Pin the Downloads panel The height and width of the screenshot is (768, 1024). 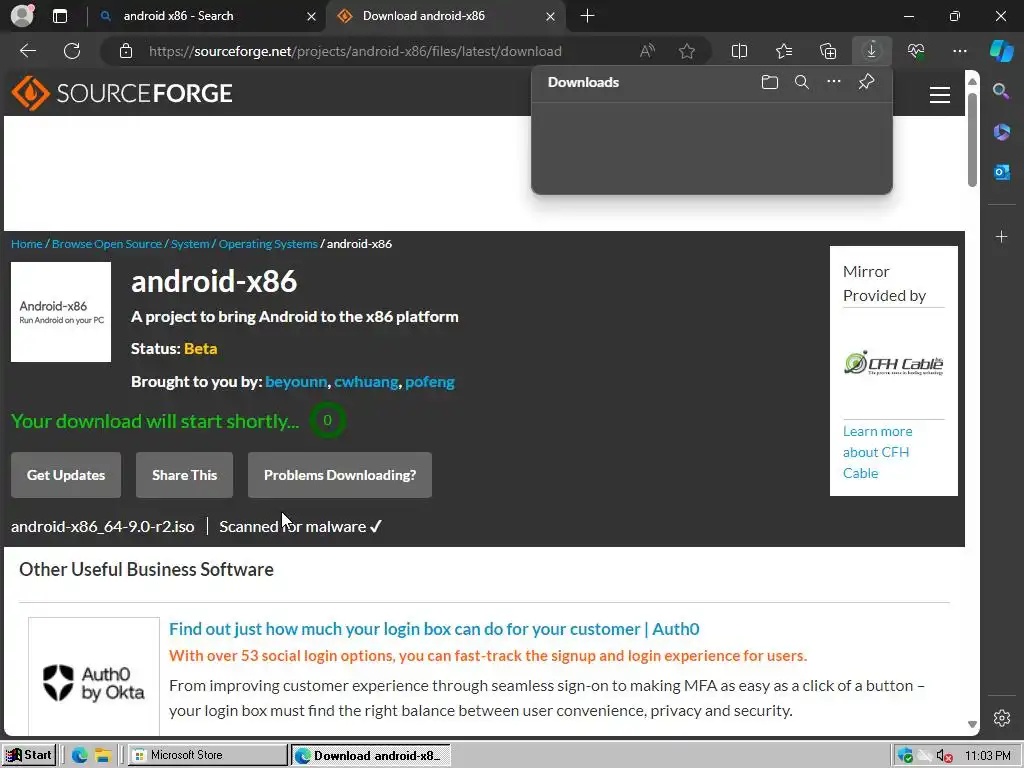click(866, 82)
